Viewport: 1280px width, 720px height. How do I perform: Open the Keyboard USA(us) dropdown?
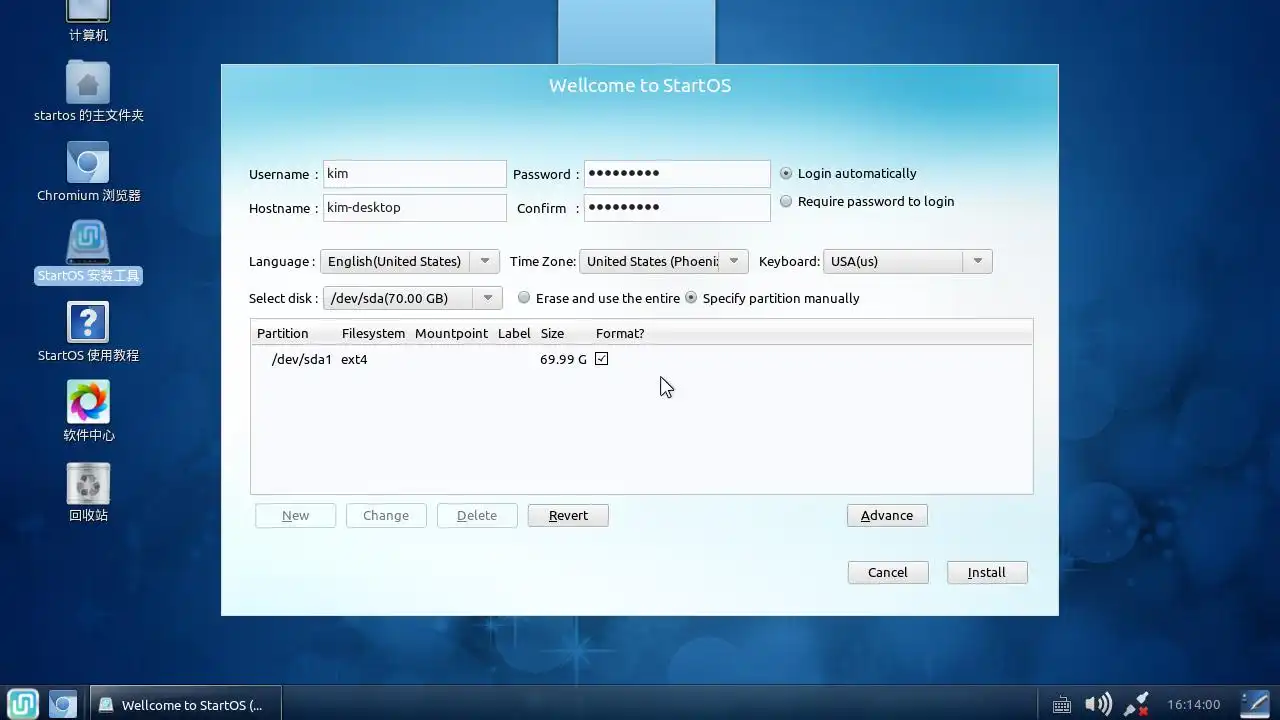click(907, 261)
